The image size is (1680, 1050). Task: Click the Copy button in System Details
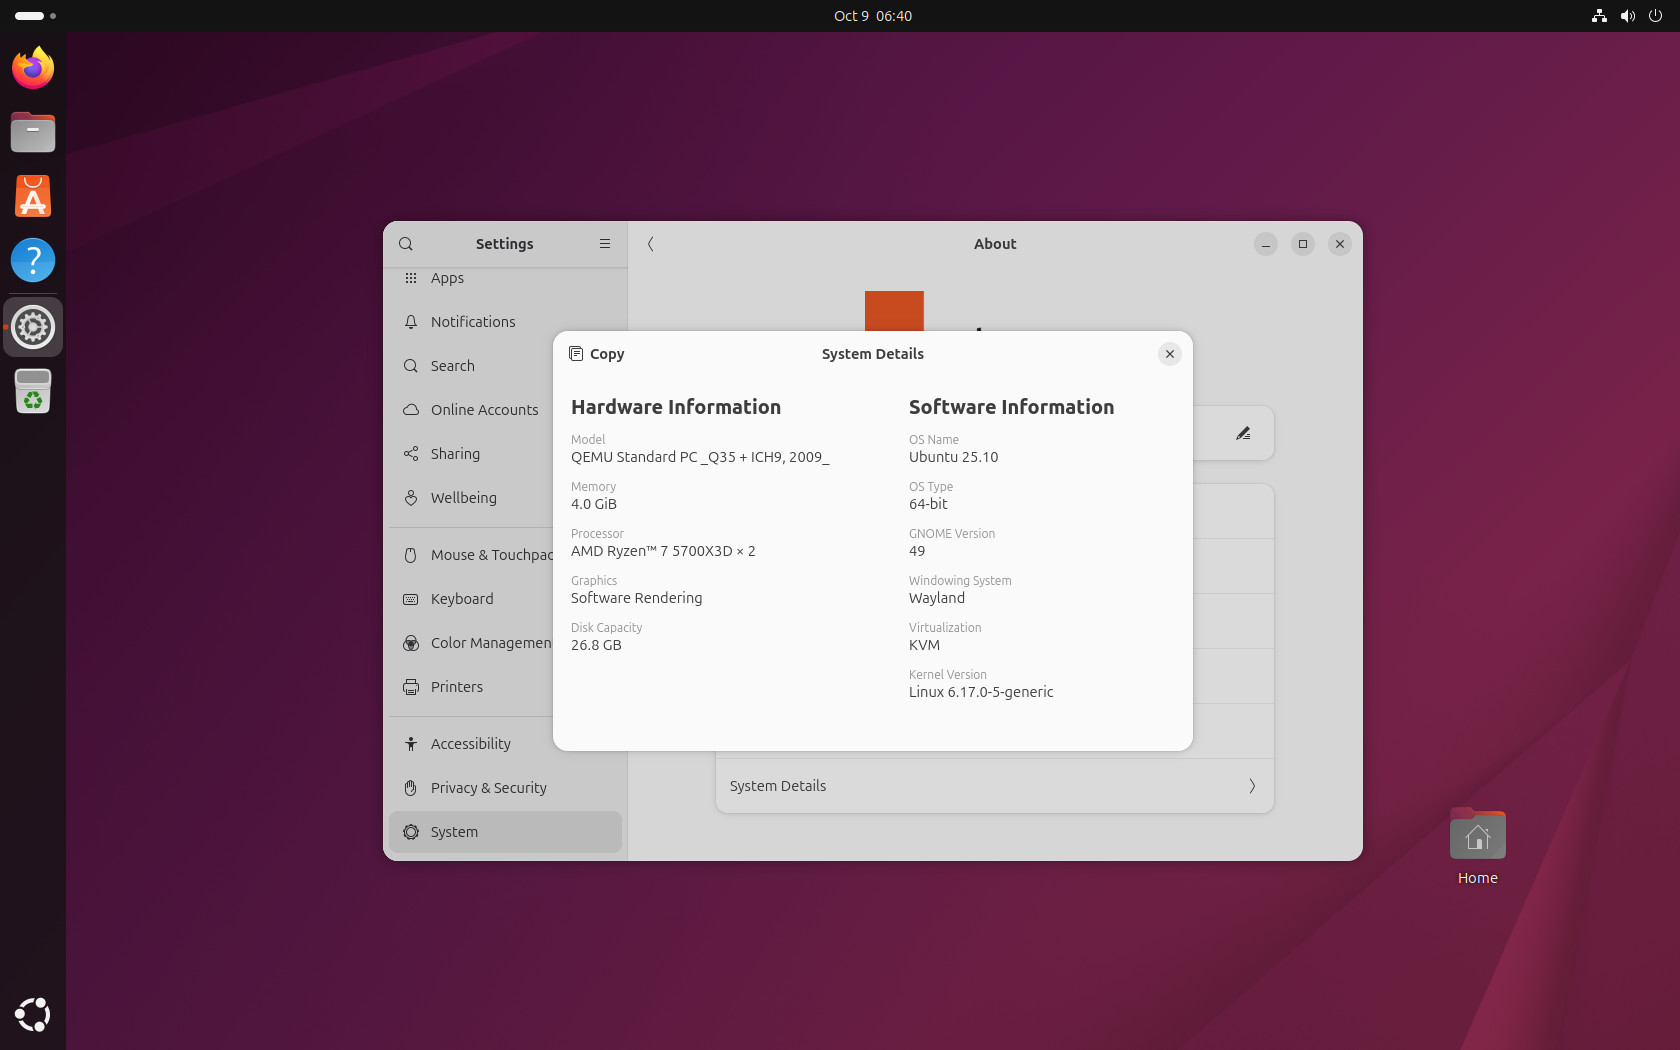point(597,354)
